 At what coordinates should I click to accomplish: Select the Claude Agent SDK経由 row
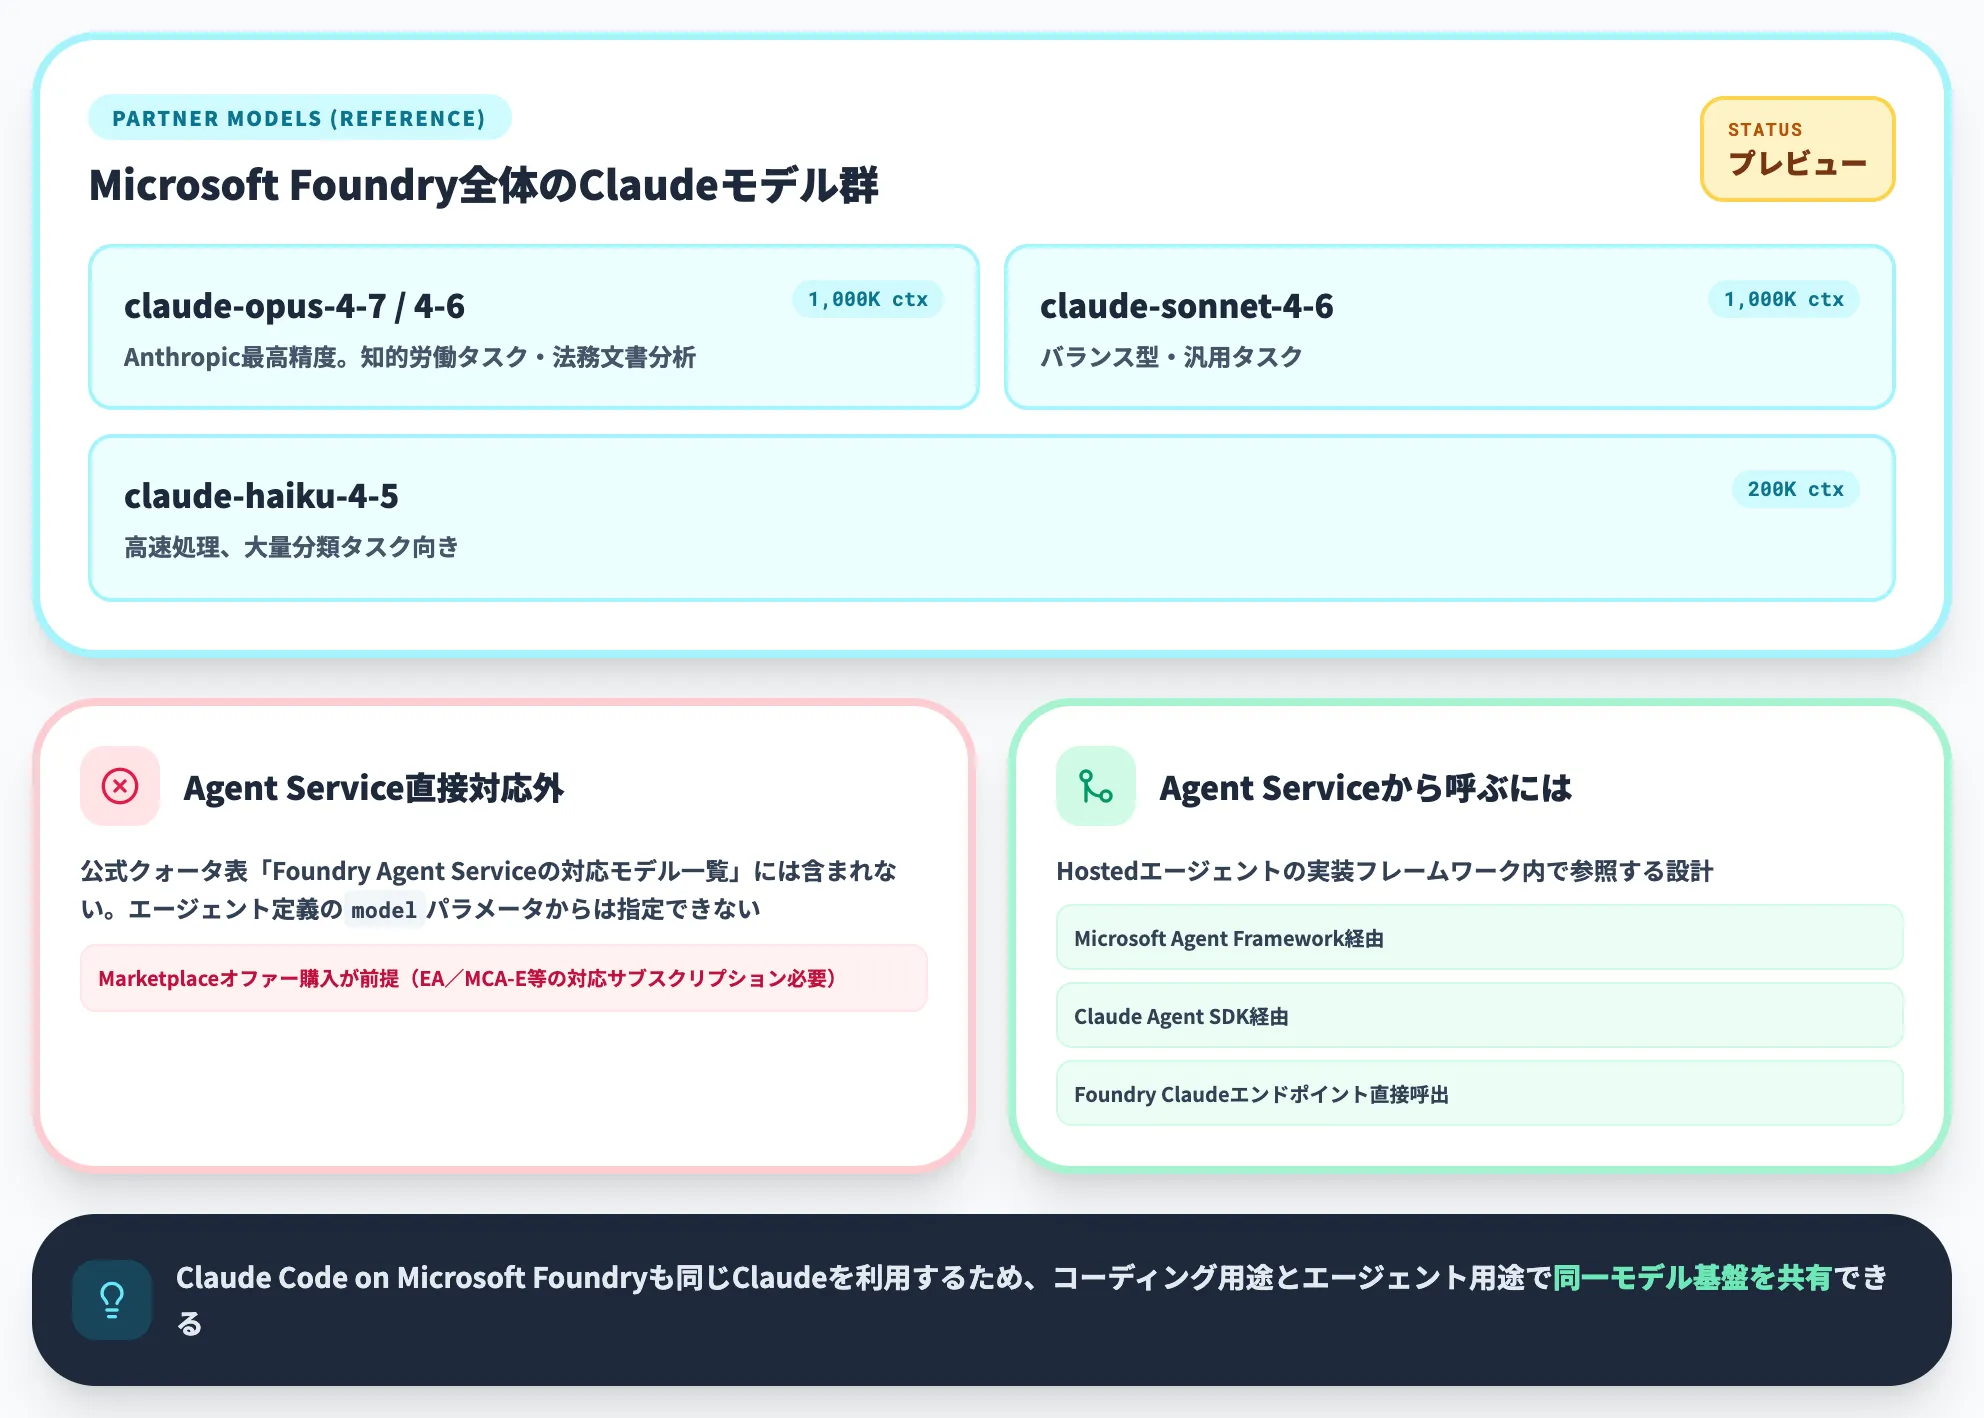[1479, 1016]
